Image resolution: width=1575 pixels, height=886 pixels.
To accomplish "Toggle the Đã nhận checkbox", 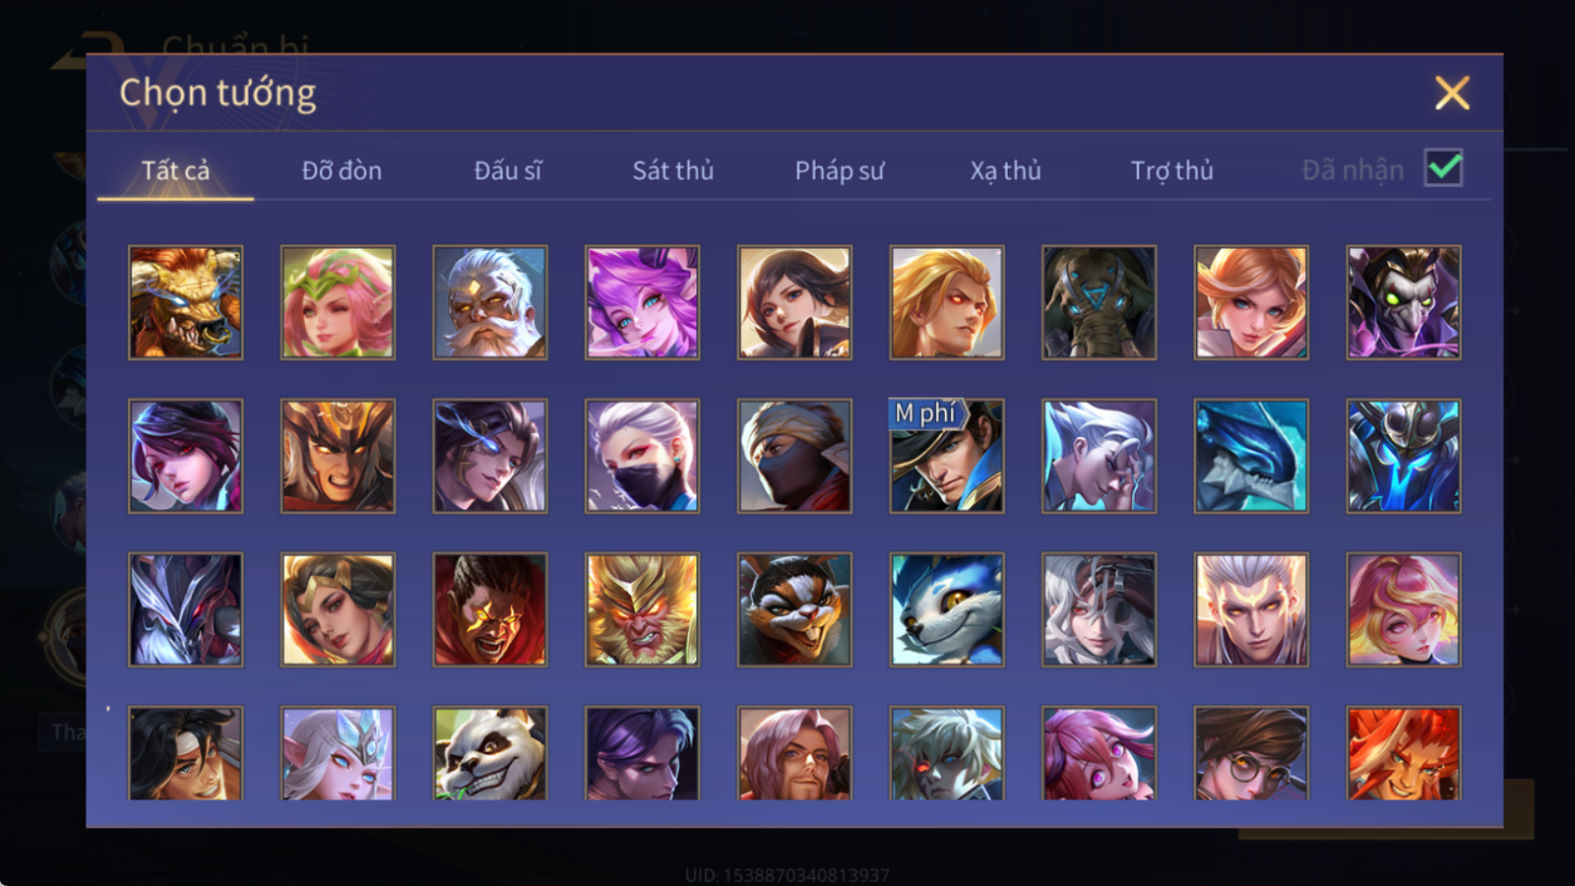I will pyautogui.click(x=1443, y=168).
